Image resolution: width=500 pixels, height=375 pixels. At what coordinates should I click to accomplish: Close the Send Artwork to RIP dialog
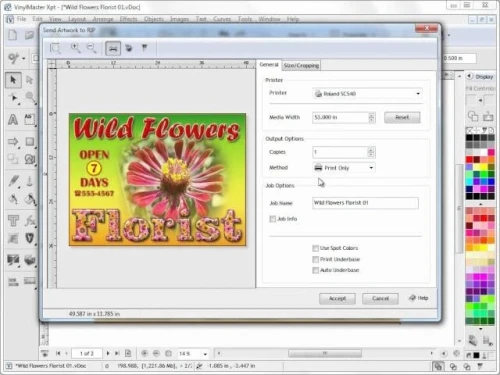(426, 28)
